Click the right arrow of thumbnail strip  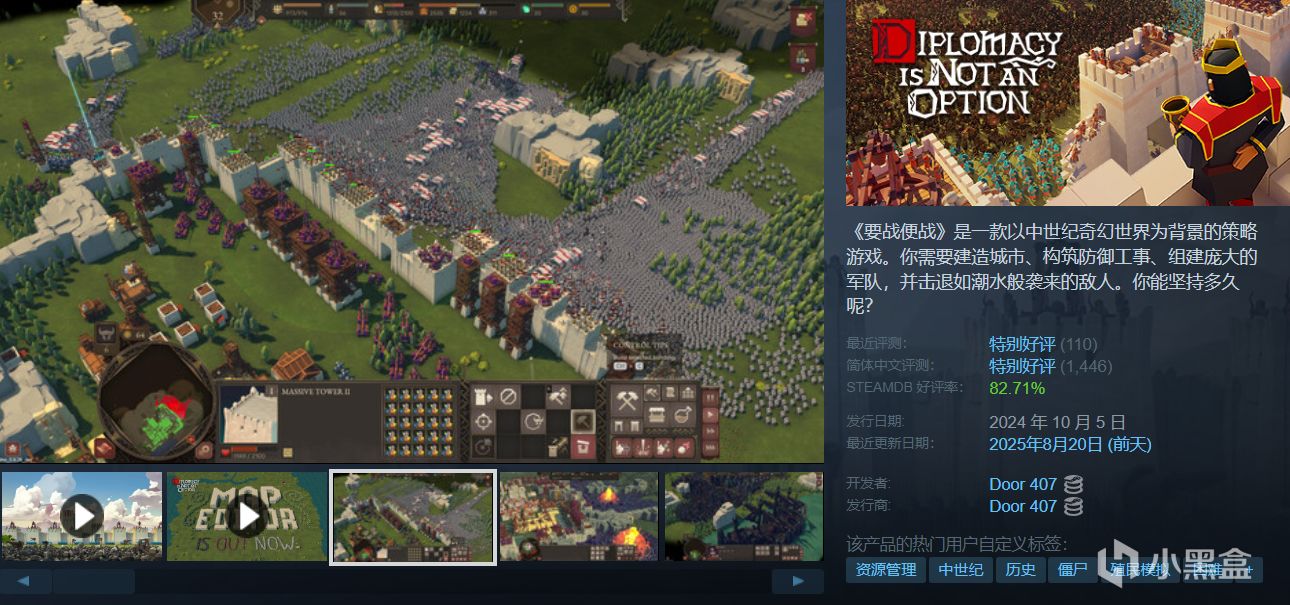point(797,581)
